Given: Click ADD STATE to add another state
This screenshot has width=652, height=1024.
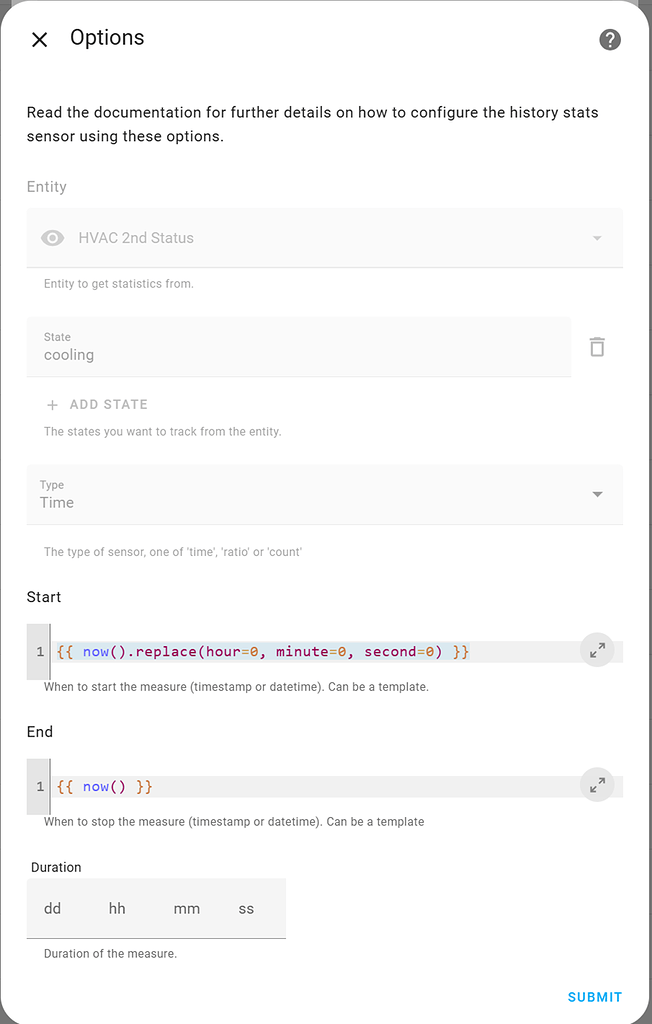Looking at the screenshot, I should click(x=107, y=404).
